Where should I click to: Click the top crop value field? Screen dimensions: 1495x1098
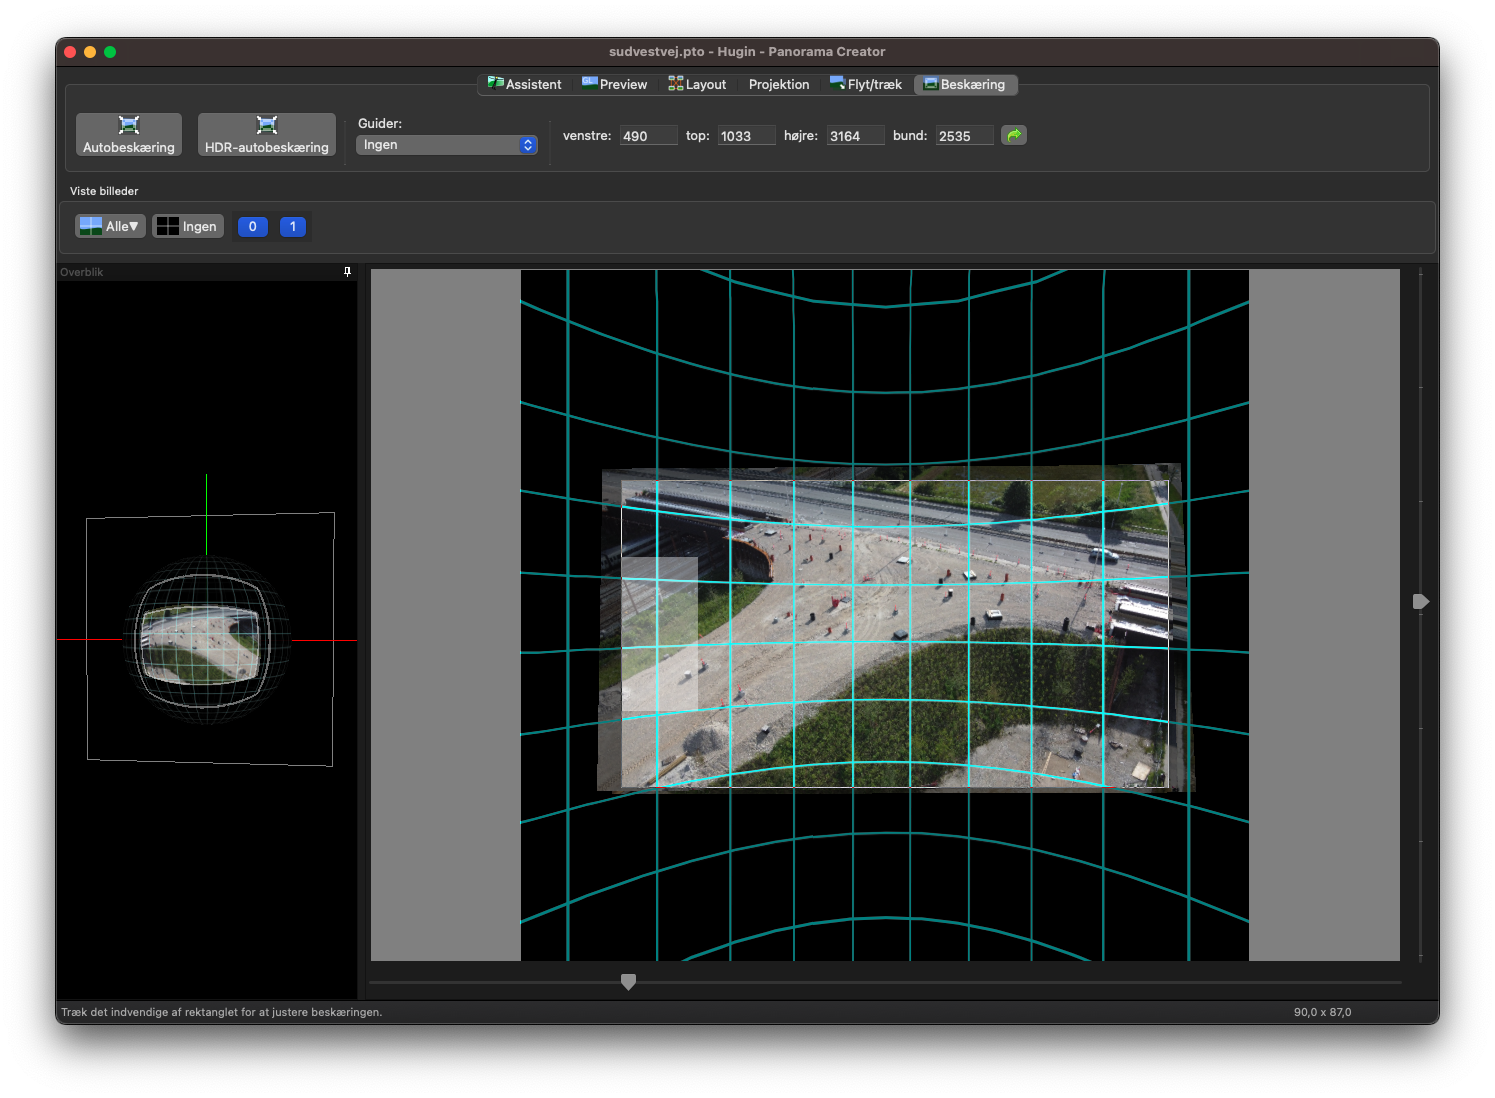tap(746, 136)
